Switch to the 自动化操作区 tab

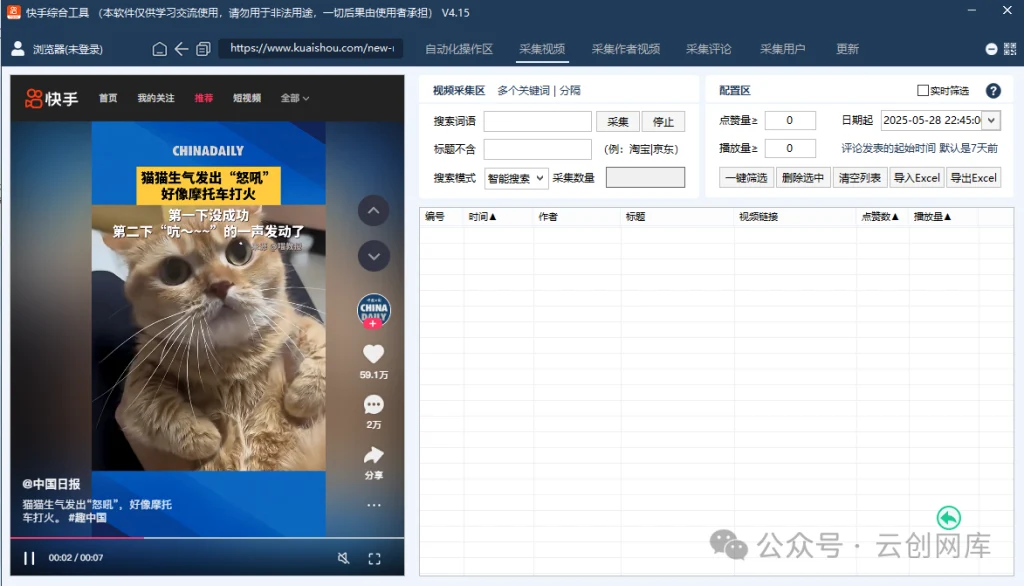[458, 49]
